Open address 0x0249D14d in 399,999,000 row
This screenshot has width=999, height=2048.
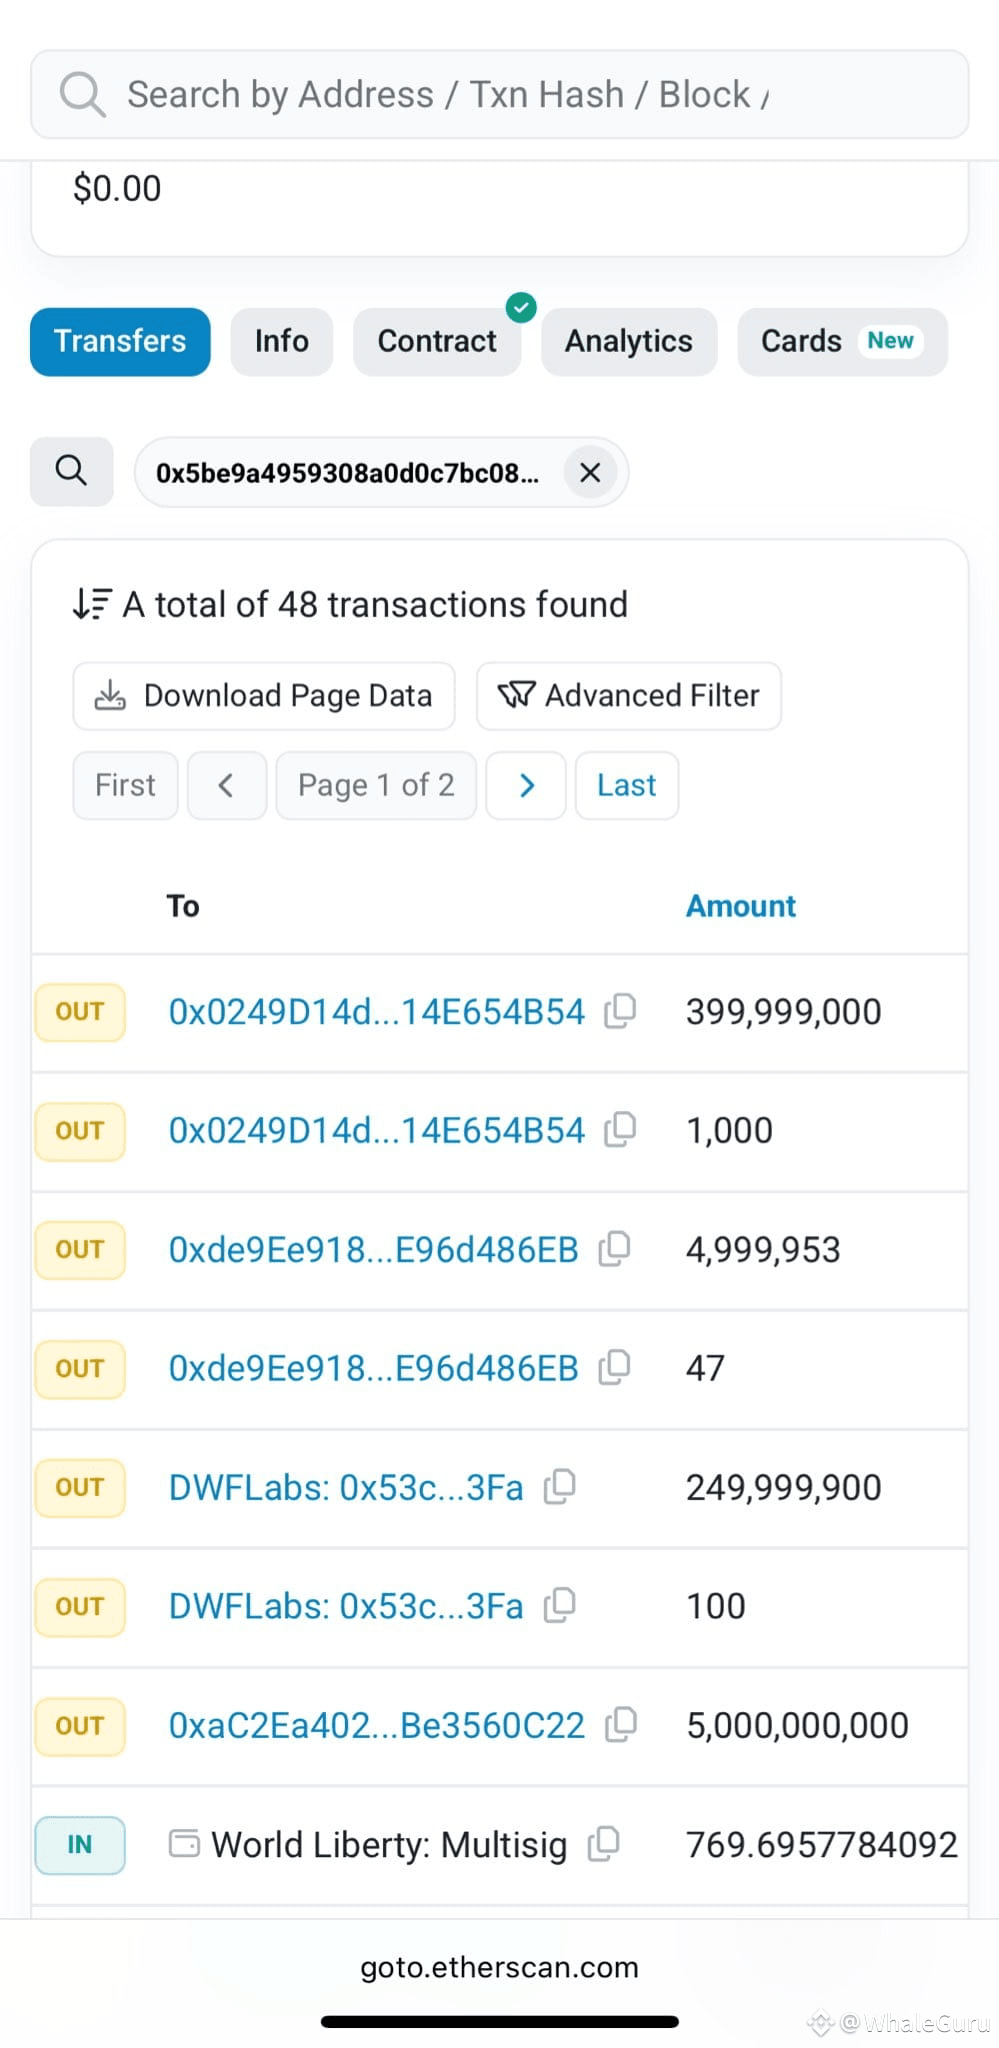376,1012
